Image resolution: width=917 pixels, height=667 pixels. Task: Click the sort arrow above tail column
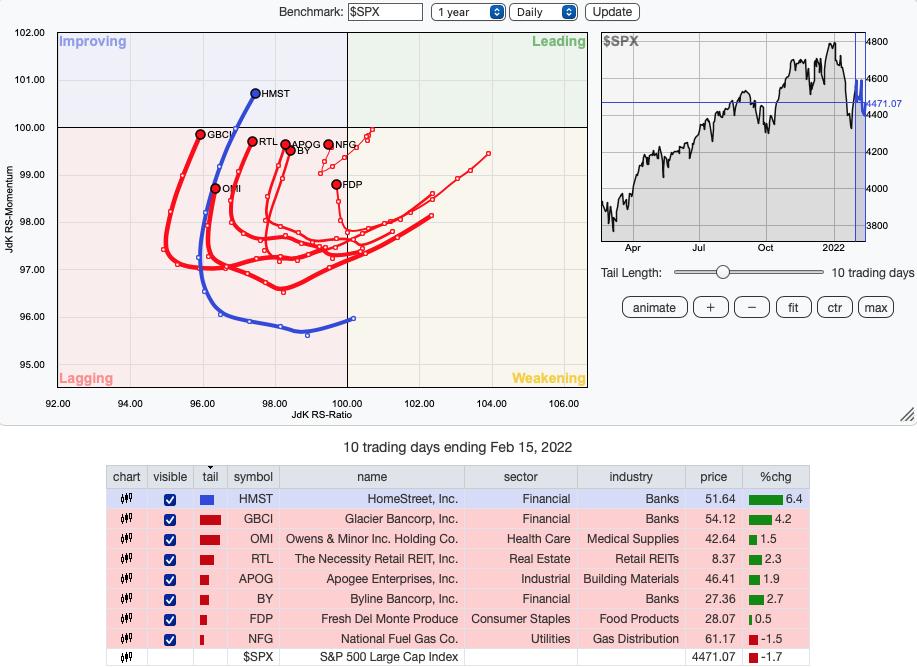pos(211,467)
